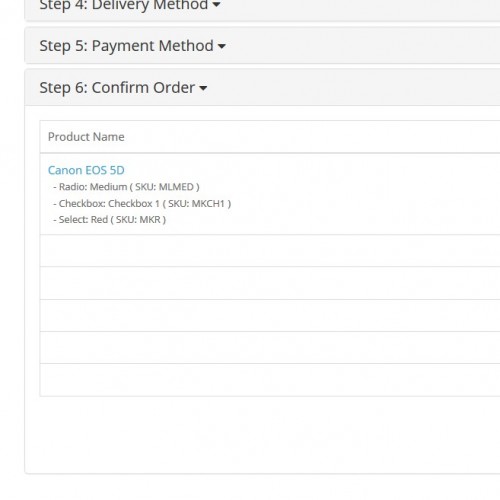The image size is (500, 500).
Task: Select the second empty order table row
Action: 270,283
